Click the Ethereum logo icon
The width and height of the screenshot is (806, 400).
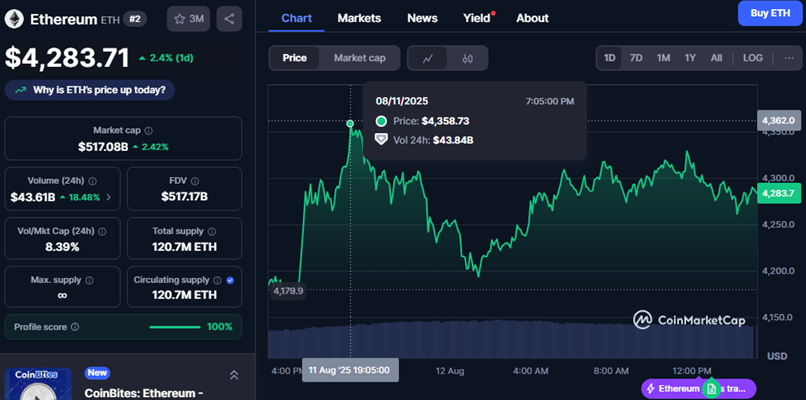[14, 19]
